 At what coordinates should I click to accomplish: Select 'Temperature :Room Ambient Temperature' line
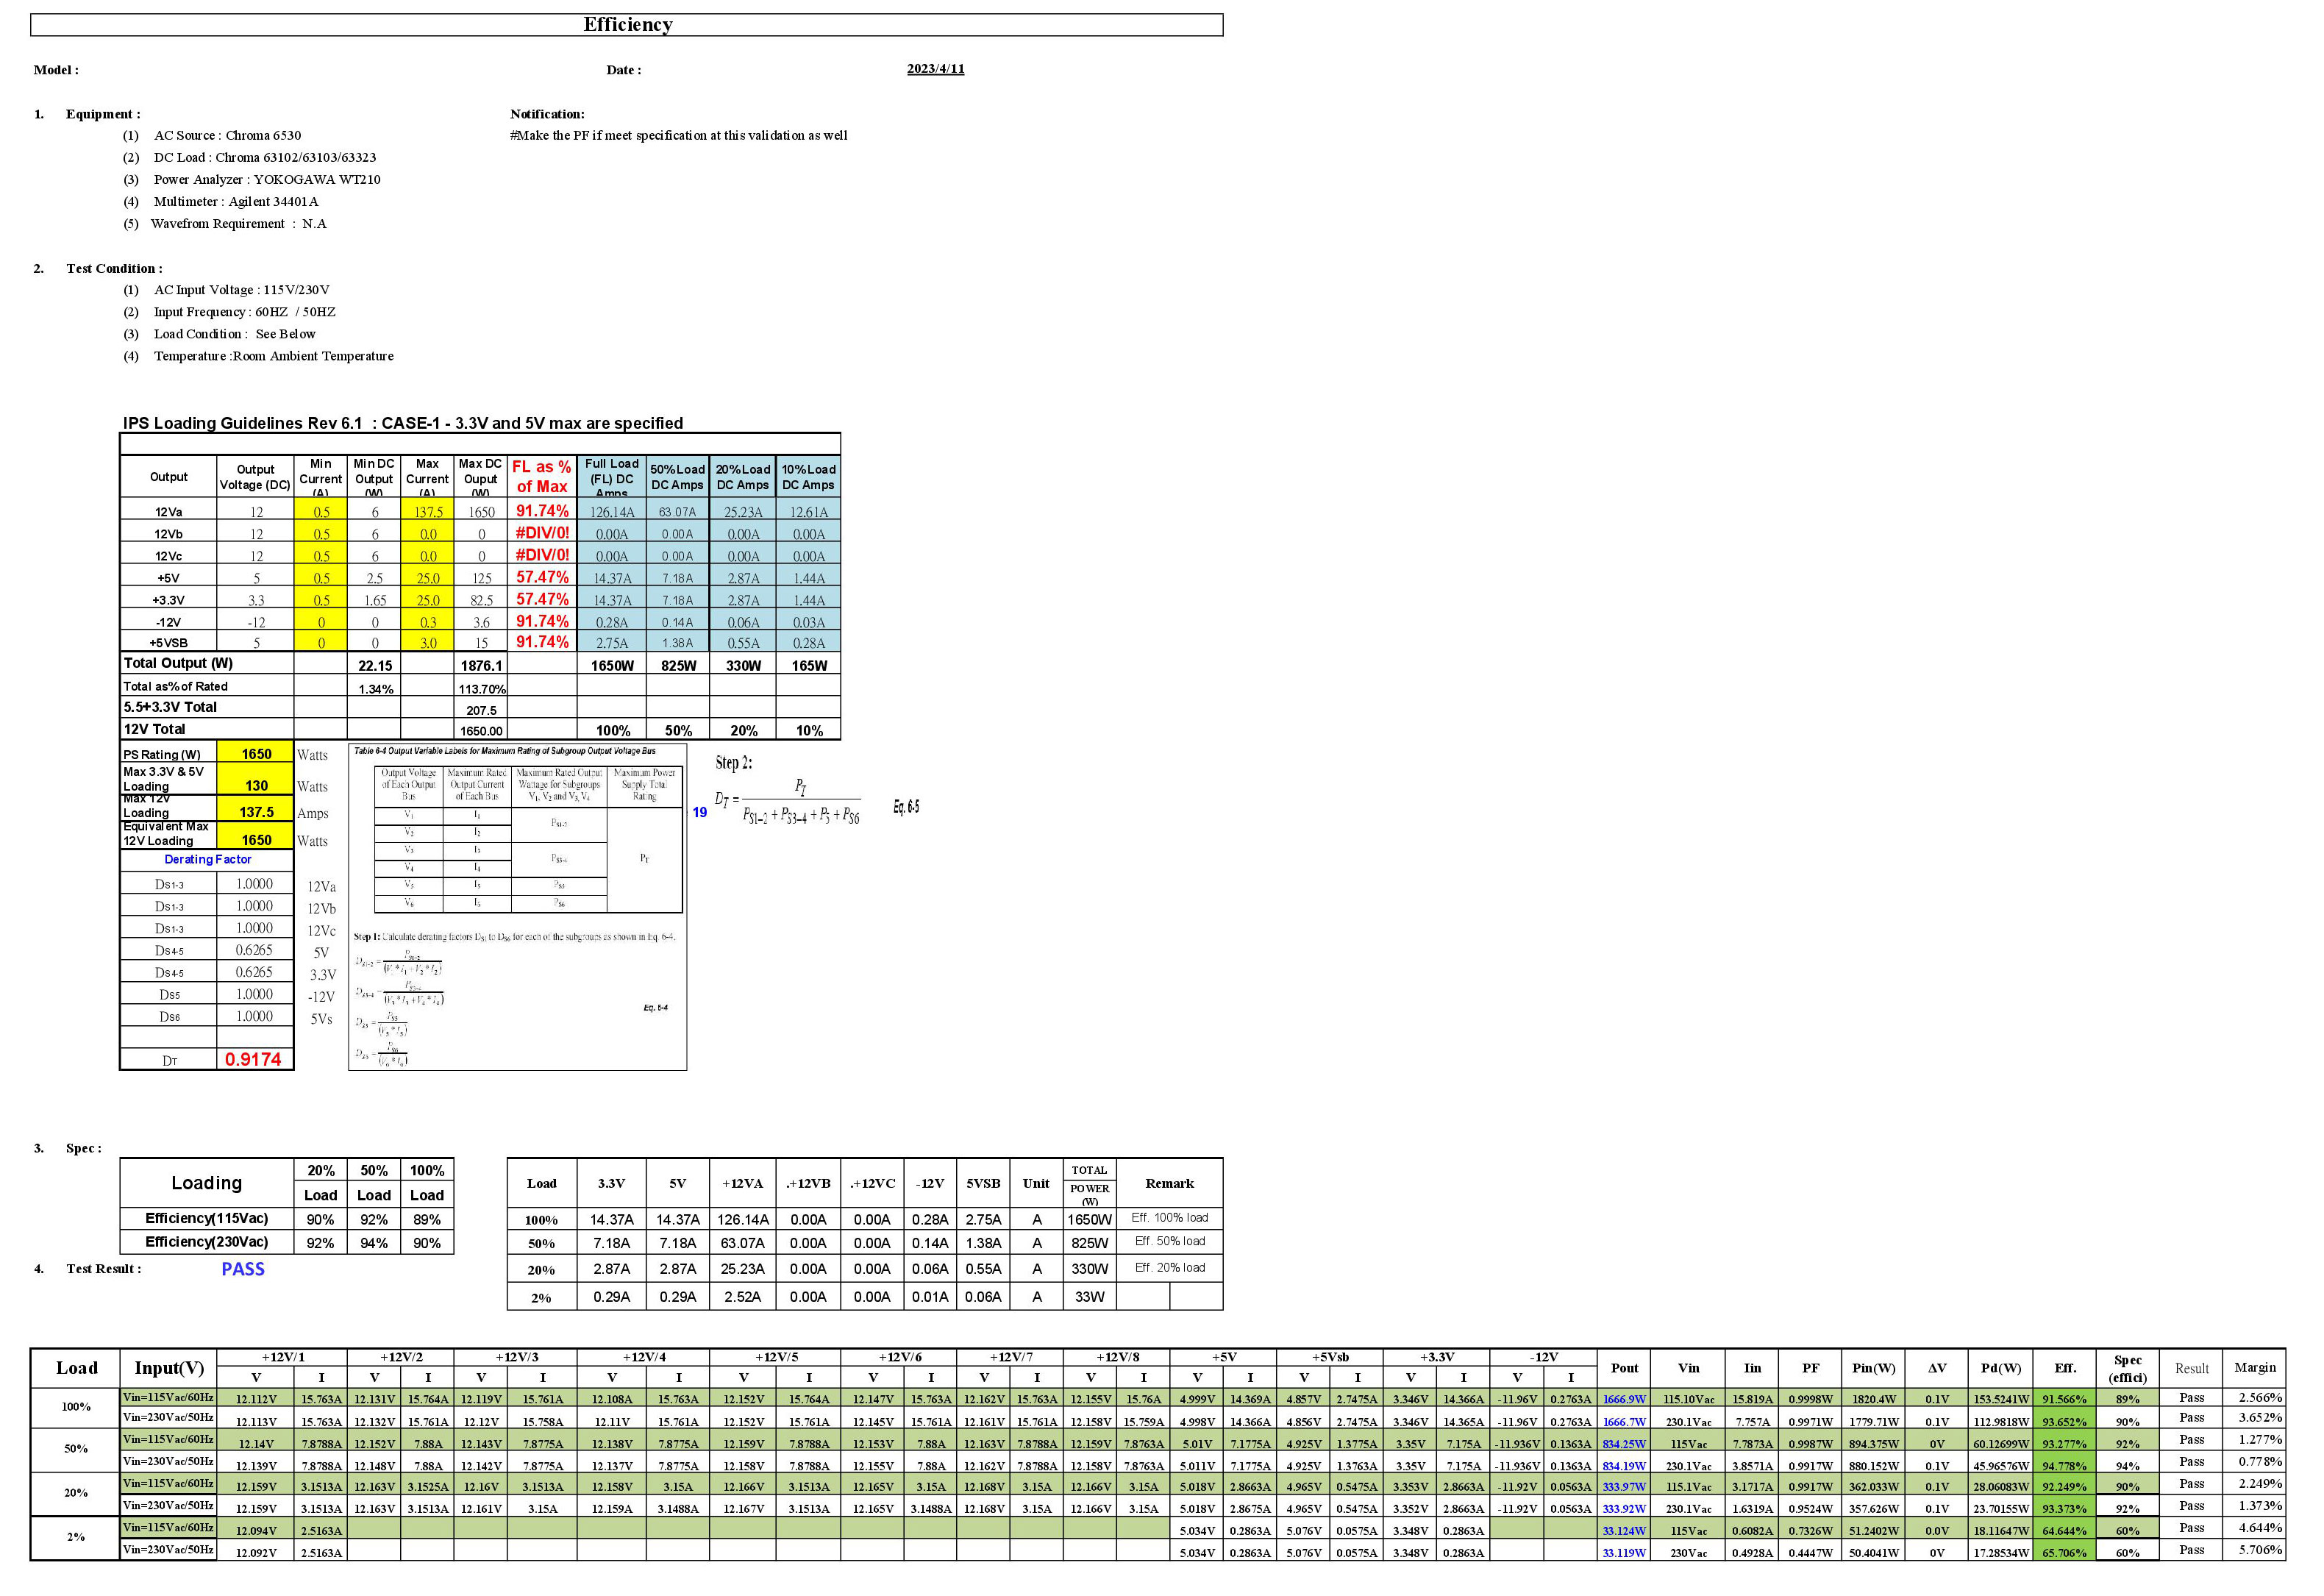click(x=273, y=356)
